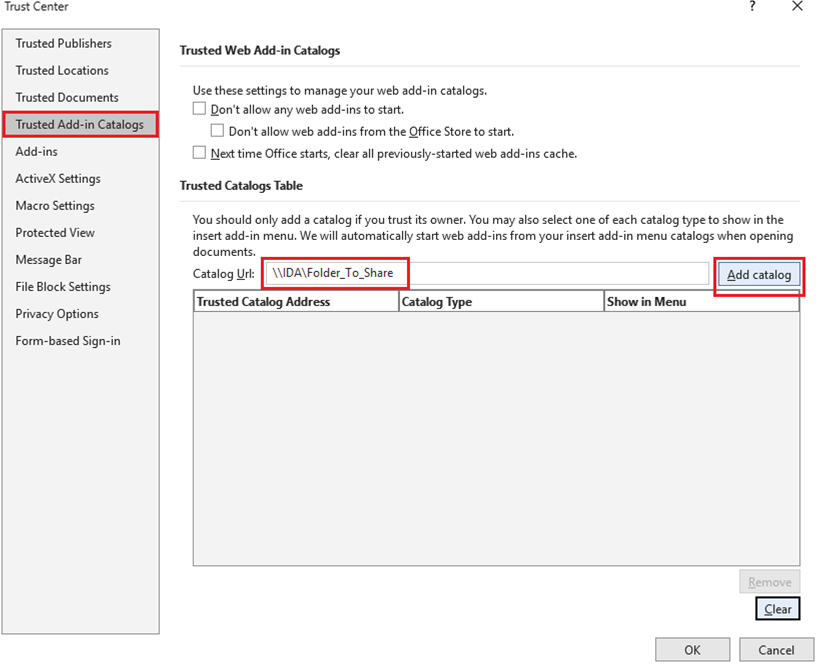Viewport: 819px width, 665px height.
Task: Open the Macro Settings page
Action: (56, 205)
